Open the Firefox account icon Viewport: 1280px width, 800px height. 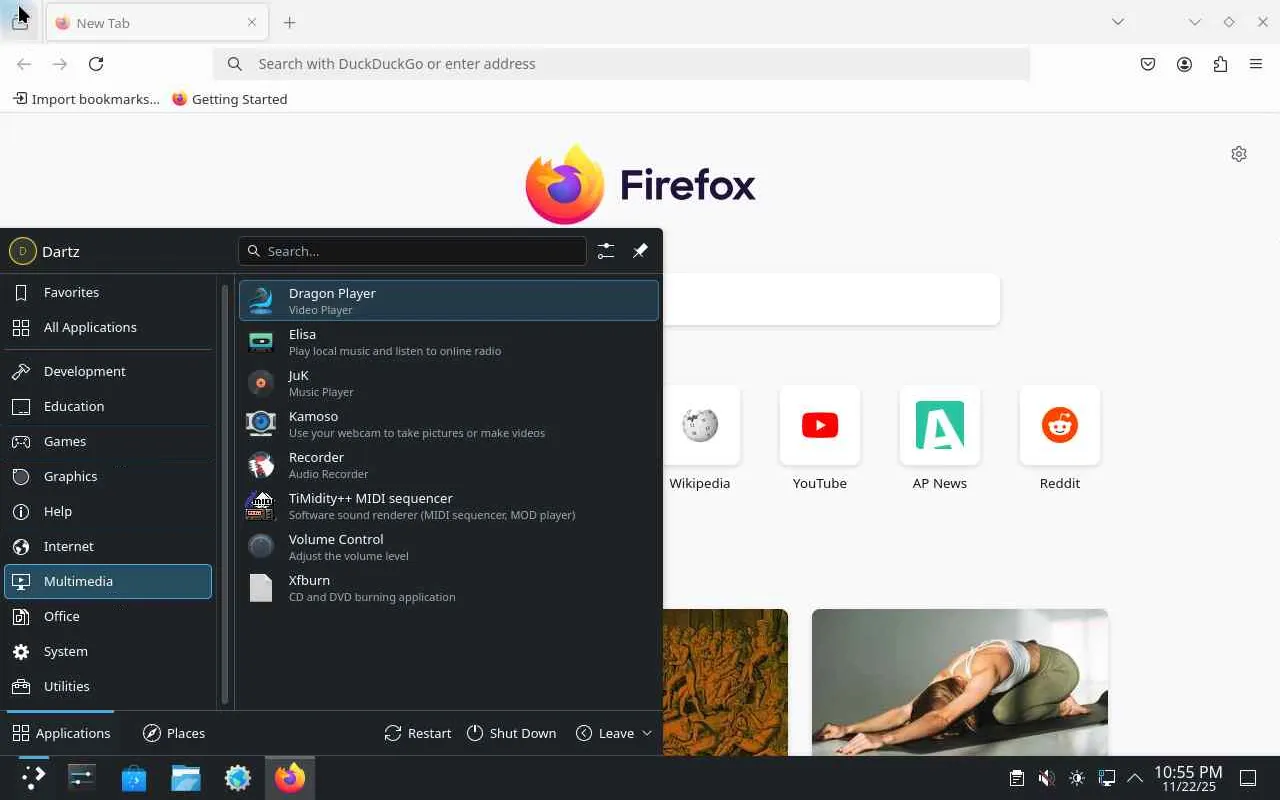pyautogui.click(x=1184, y=64)
